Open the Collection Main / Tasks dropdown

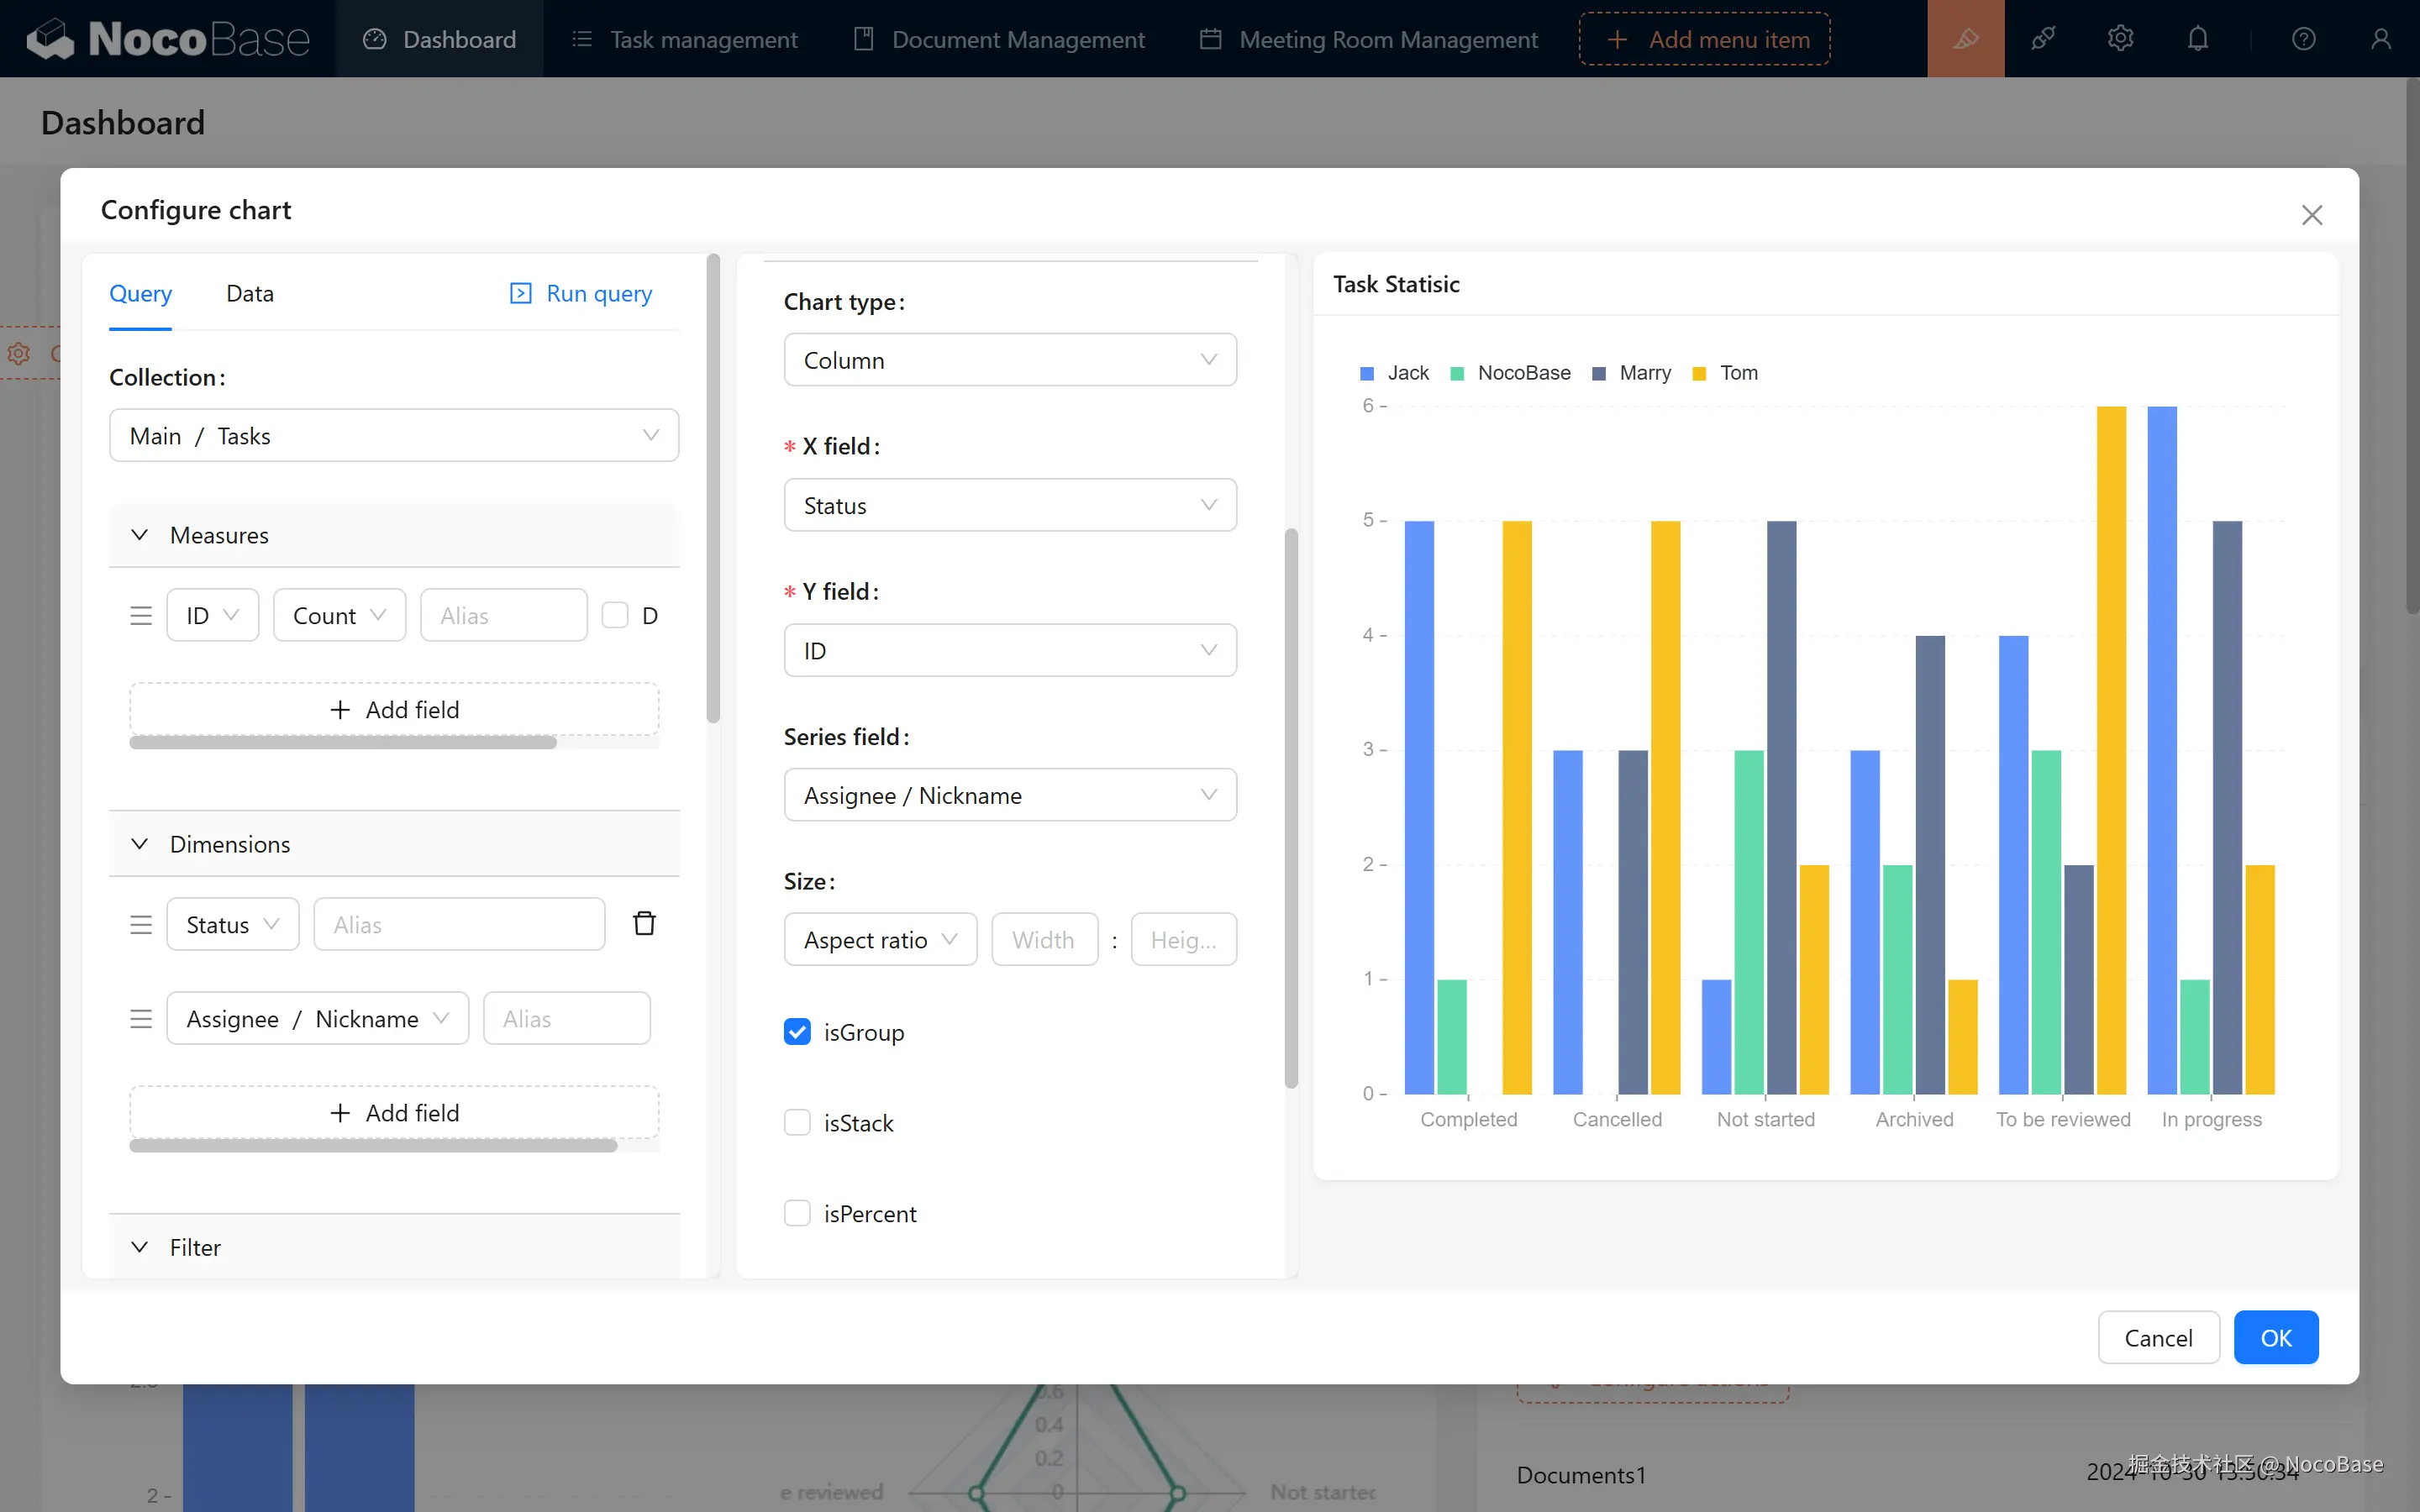394,436
